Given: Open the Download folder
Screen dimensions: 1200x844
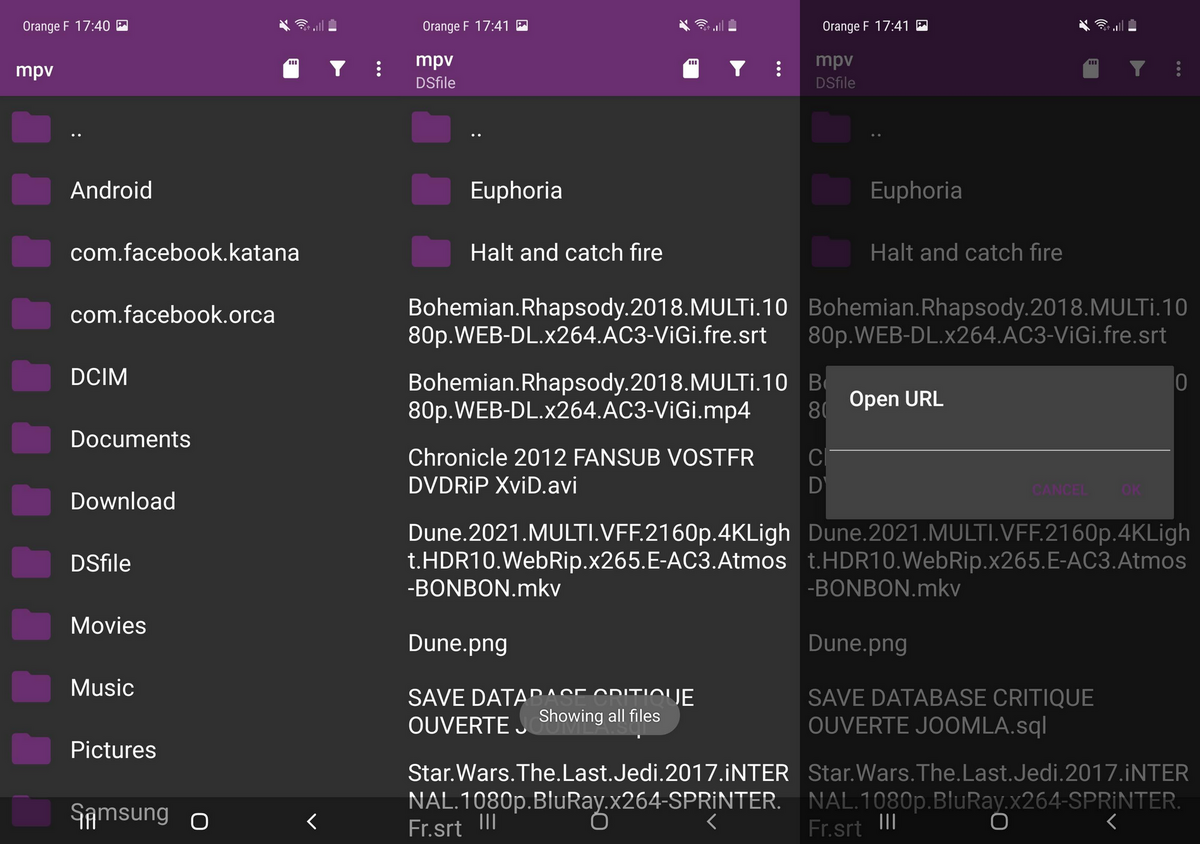Looking at the screenshot, I should click(x=200, y=500).
